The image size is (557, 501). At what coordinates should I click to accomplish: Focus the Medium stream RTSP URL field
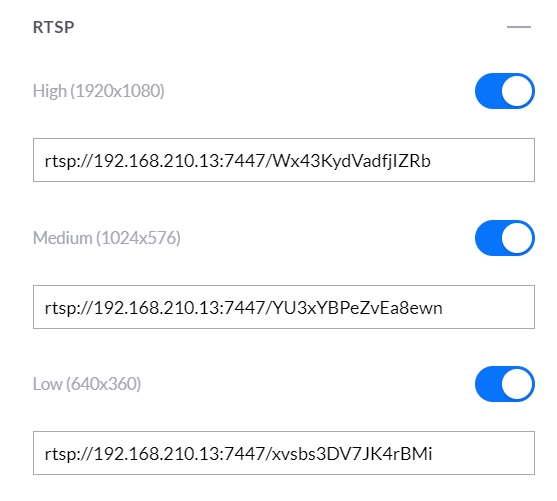tap(284, 307)
